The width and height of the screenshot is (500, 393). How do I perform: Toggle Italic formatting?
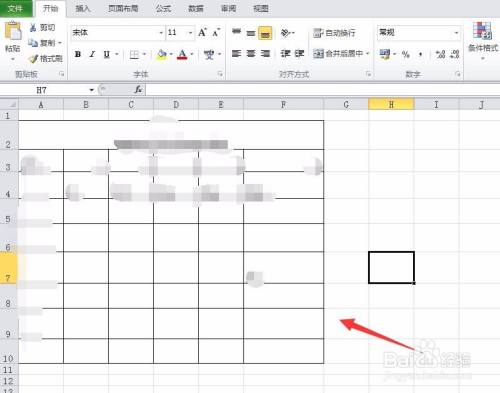click(92, 54)
